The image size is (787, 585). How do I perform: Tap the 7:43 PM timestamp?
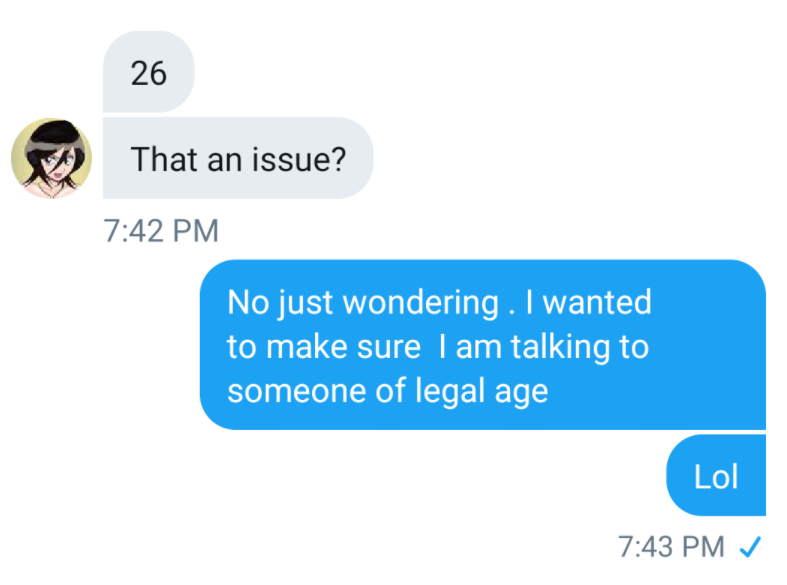[x=672, y=546]
